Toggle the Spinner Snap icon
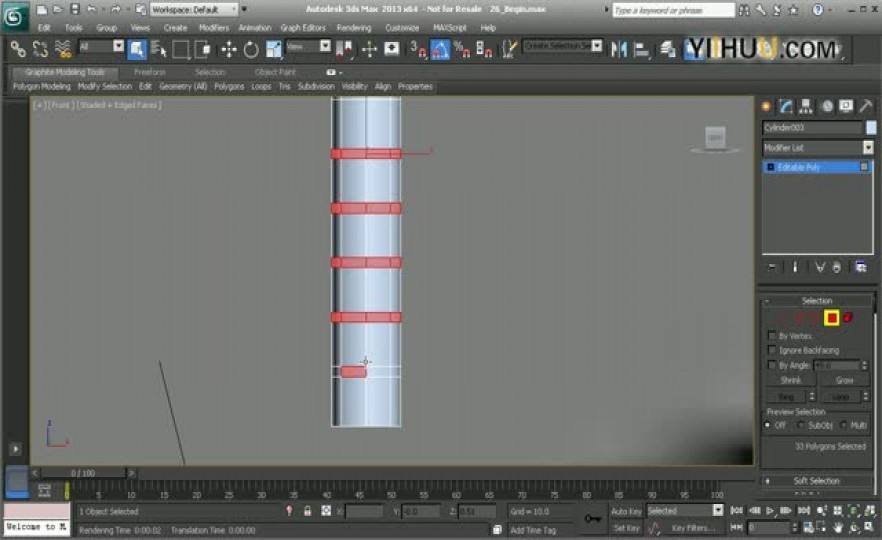This screenshot has height=540, width=882. tap(484, 50)
